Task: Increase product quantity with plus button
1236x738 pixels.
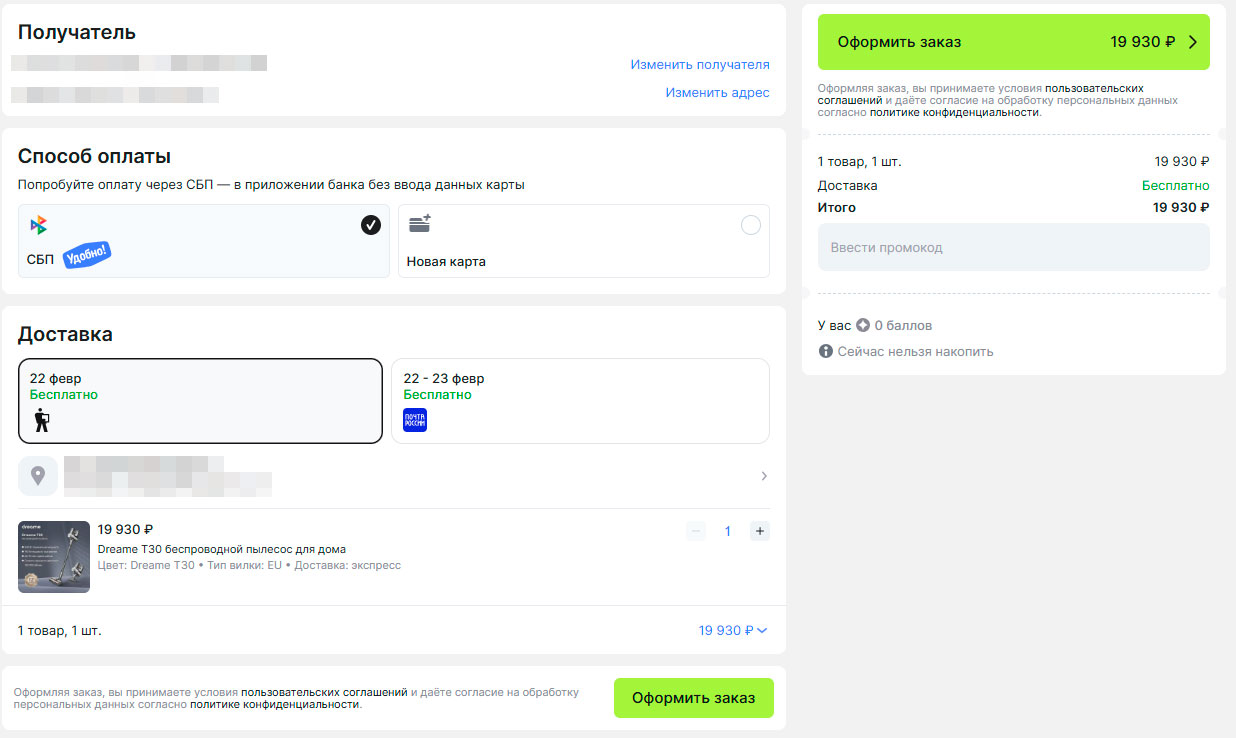Action: click(x=760, y=531)
